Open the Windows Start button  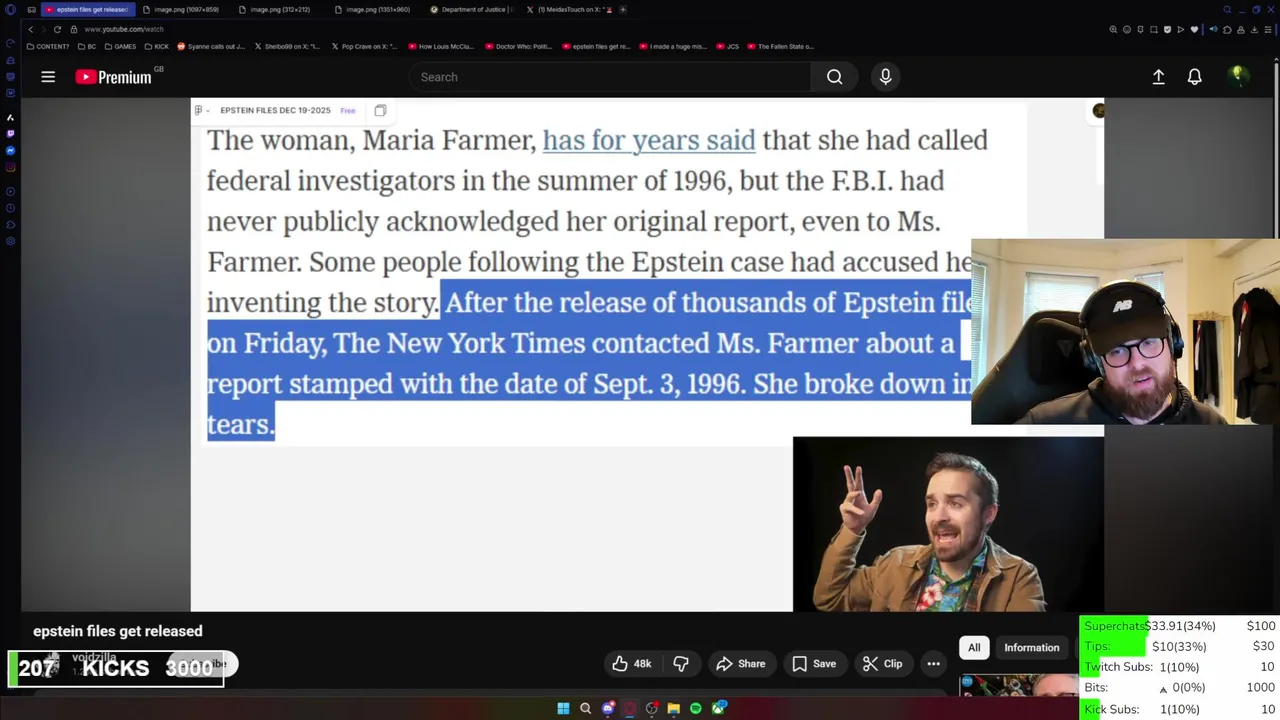pyautogui.click(x=563, y=709)
